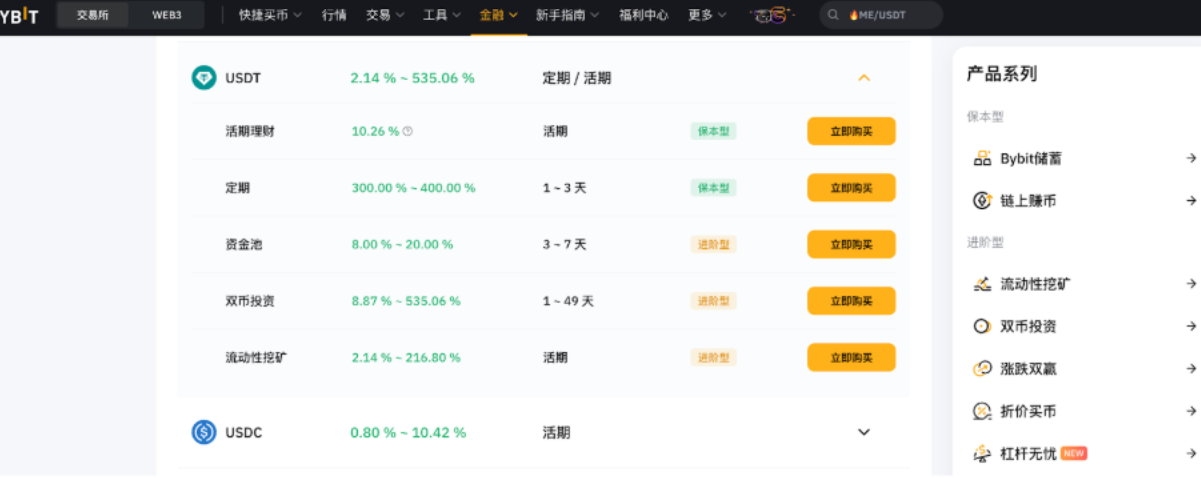Switch to the 交易所 tab
The width and height of the screenshot is (1201, 478).
93,15
